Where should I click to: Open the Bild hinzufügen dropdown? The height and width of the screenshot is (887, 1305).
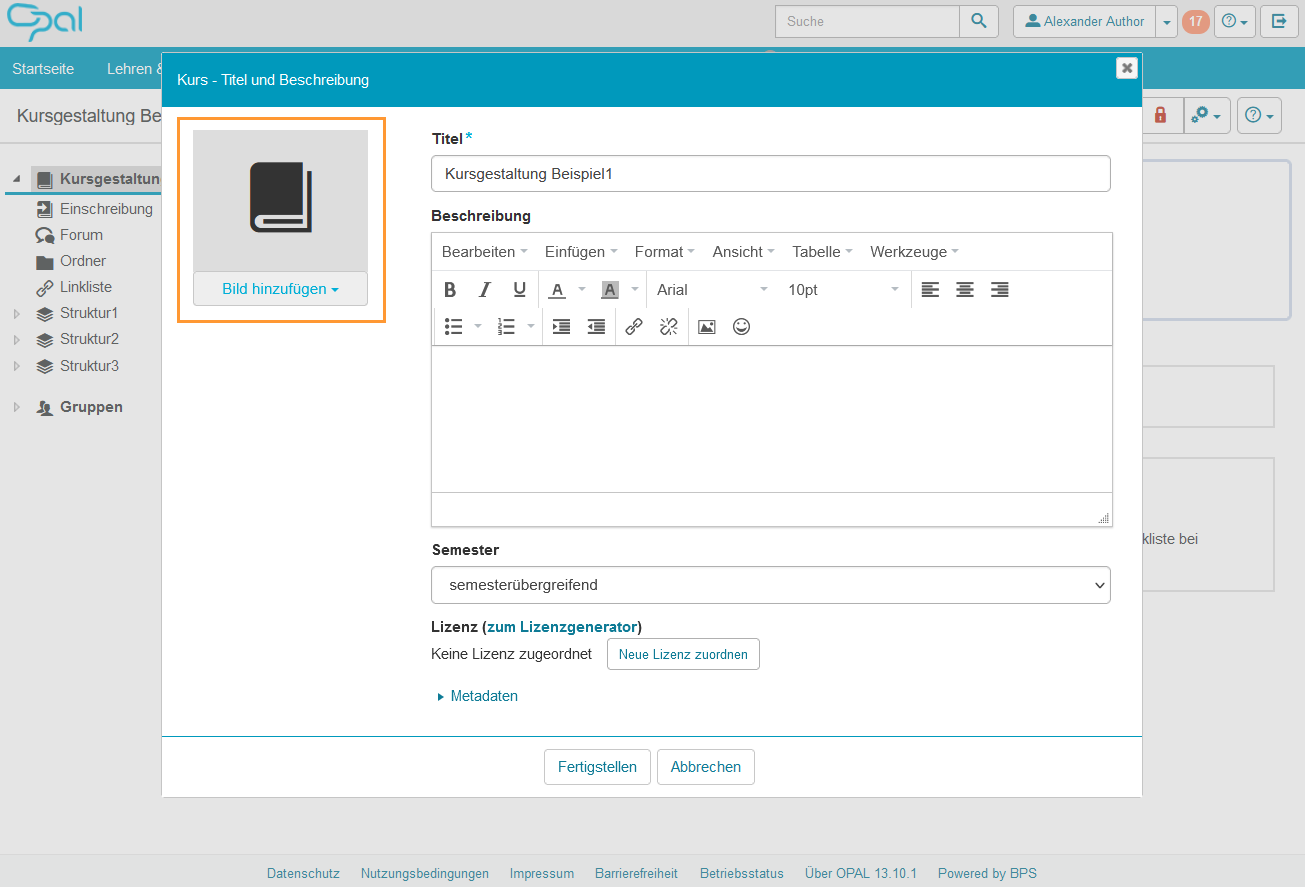point(280,289)
